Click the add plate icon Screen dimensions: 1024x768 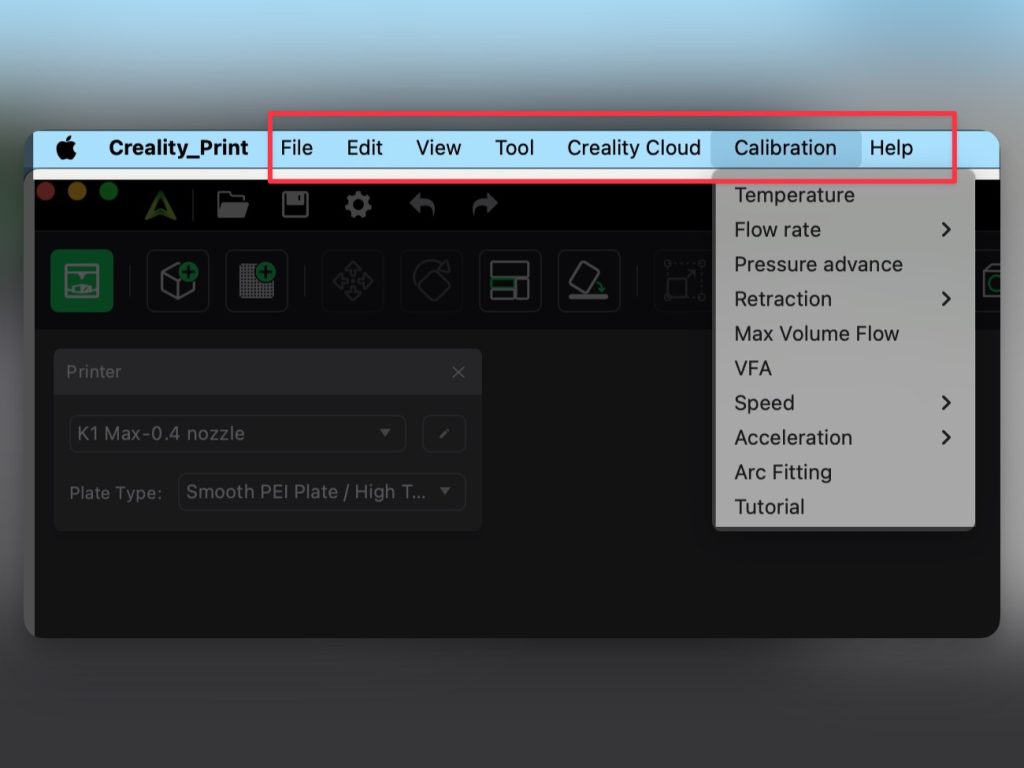pyautogui.click(x=257, y=281)
